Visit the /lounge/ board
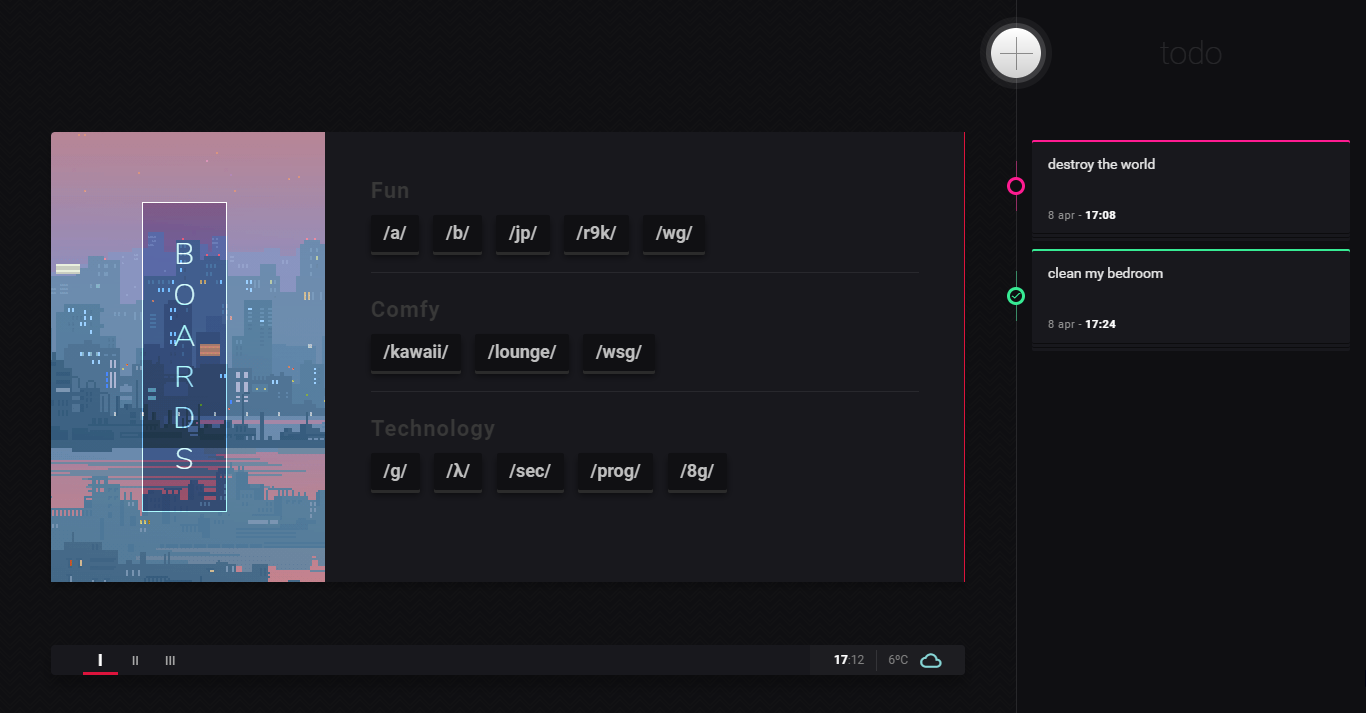The image size is (1366, 713). (x=522, y=353)
